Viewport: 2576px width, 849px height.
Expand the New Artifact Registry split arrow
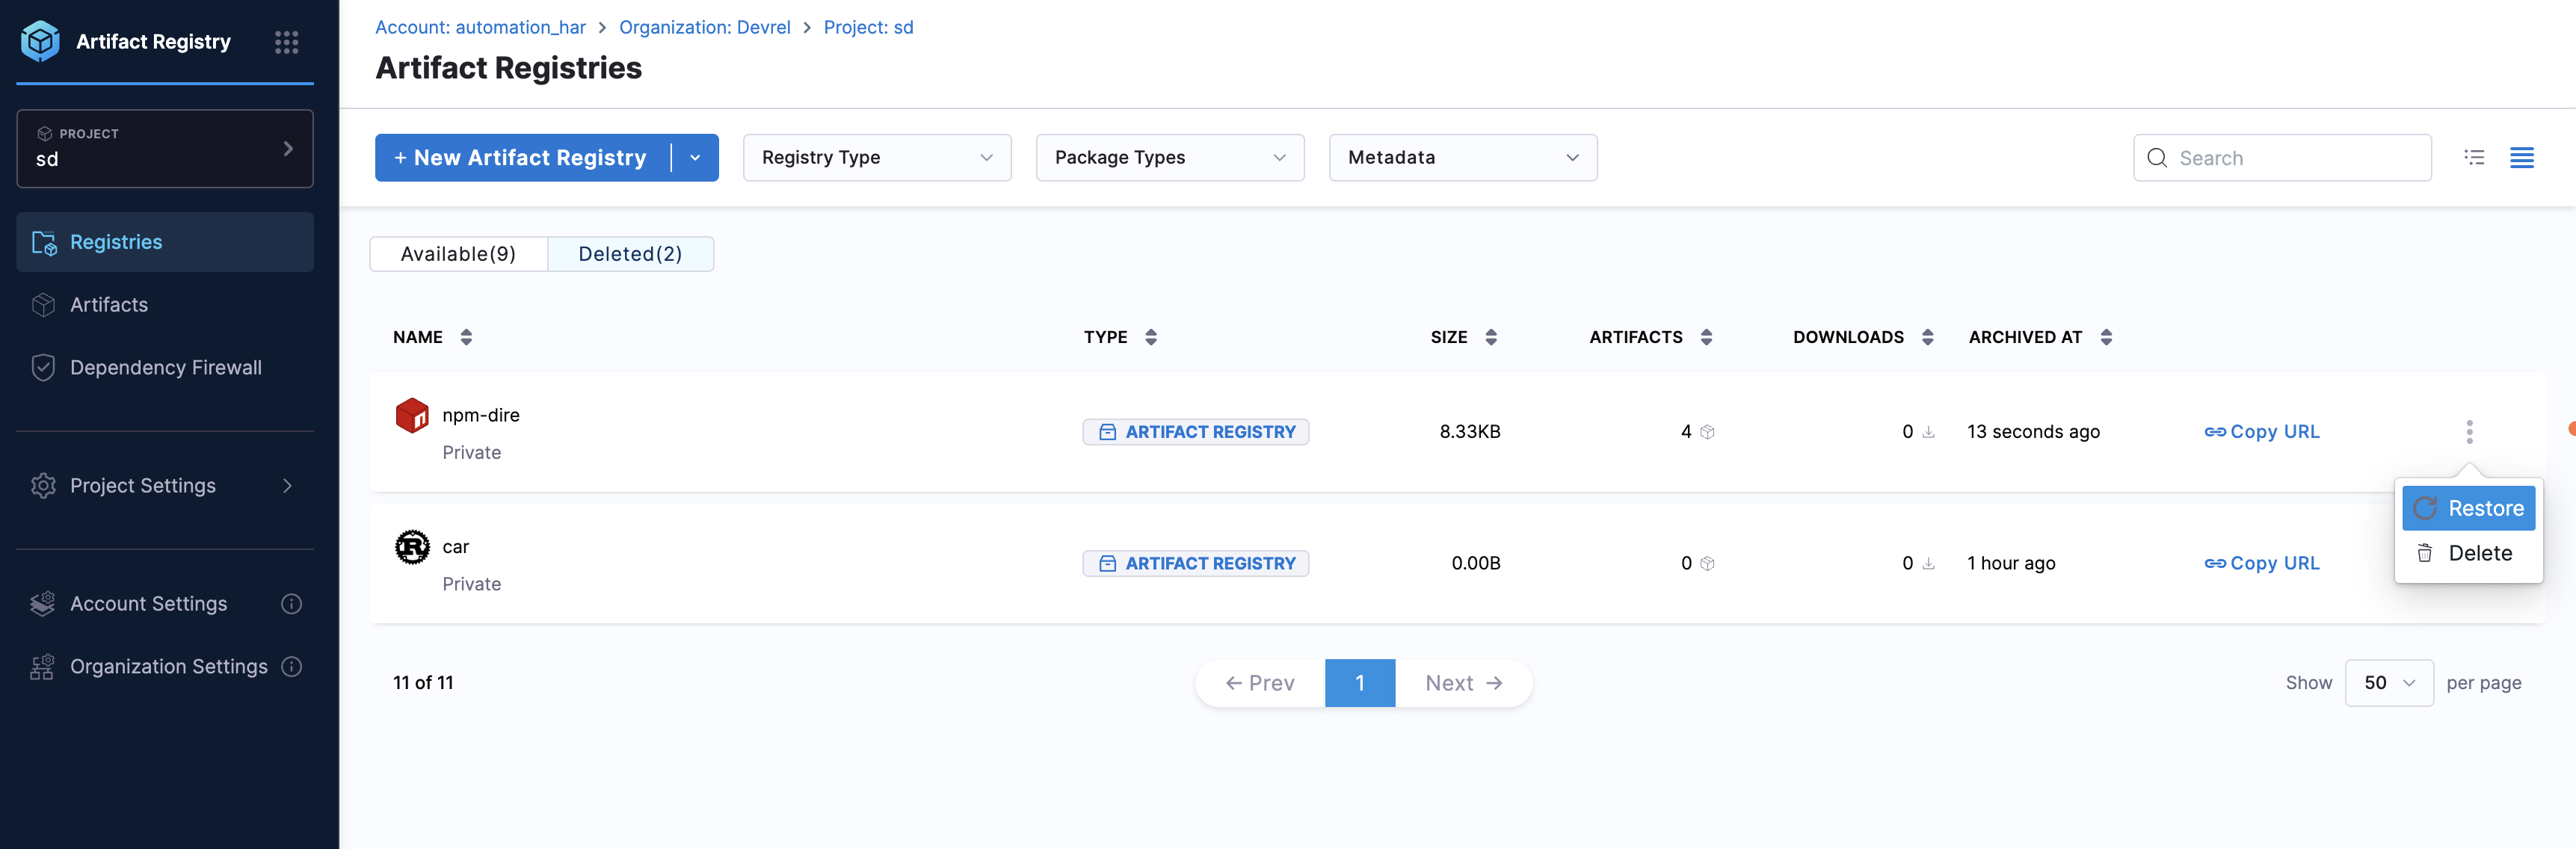point(695,157)
